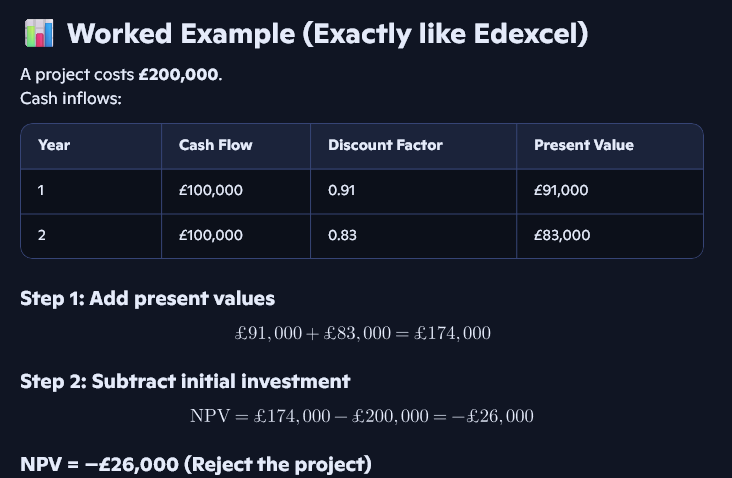
Task: Click the Step 2 Subtract initial investment heading
Action: click(185, 381)
